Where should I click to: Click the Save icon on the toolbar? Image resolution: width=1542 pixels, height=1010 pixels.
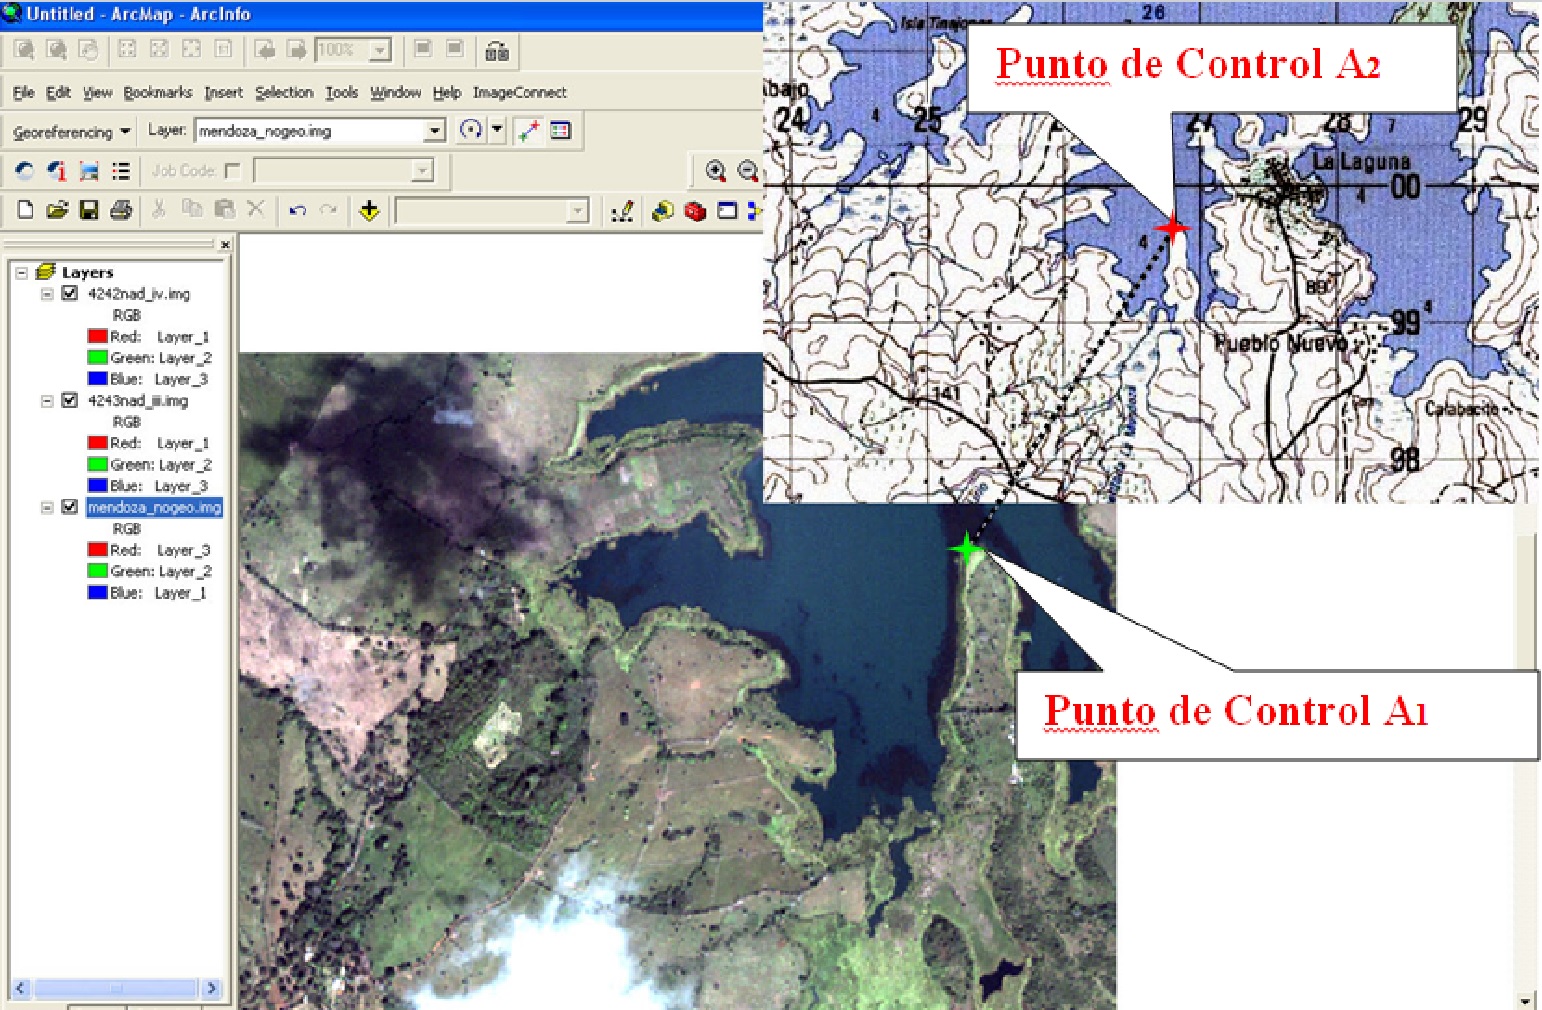click(89, 210)
